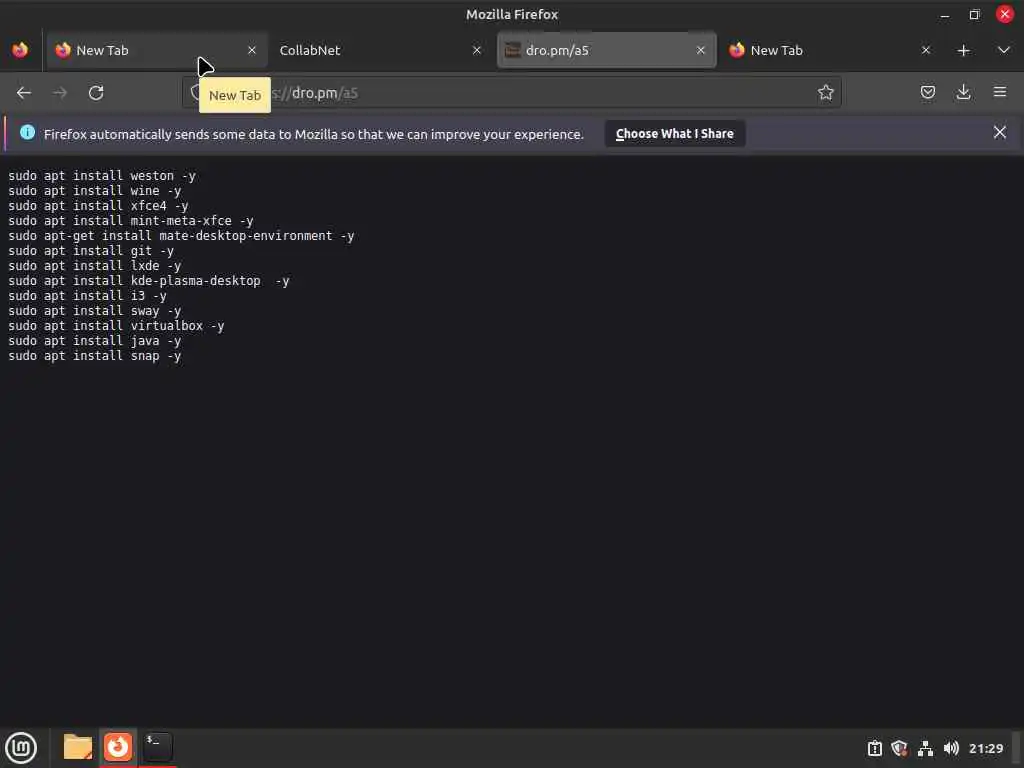Image resolution: width=1024 pixels, height=768 pixels.
Task: Open the Files folder in taskbar
Action: [78, 747]
